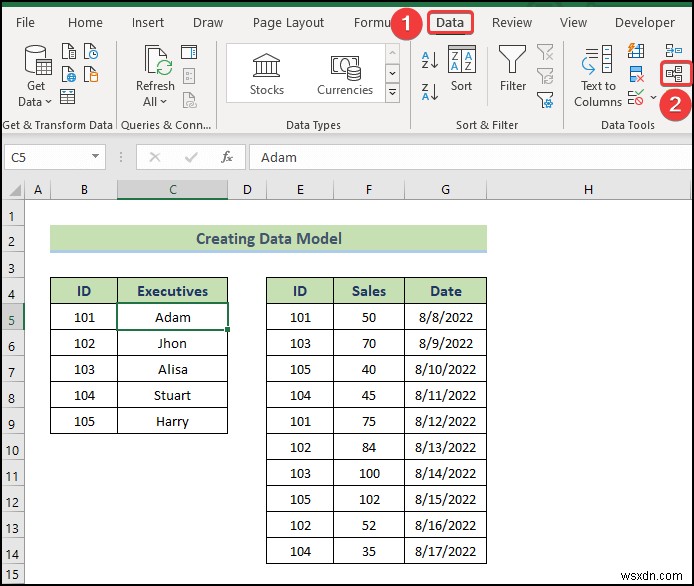Switch to the Developer tab

pos(644,23)
